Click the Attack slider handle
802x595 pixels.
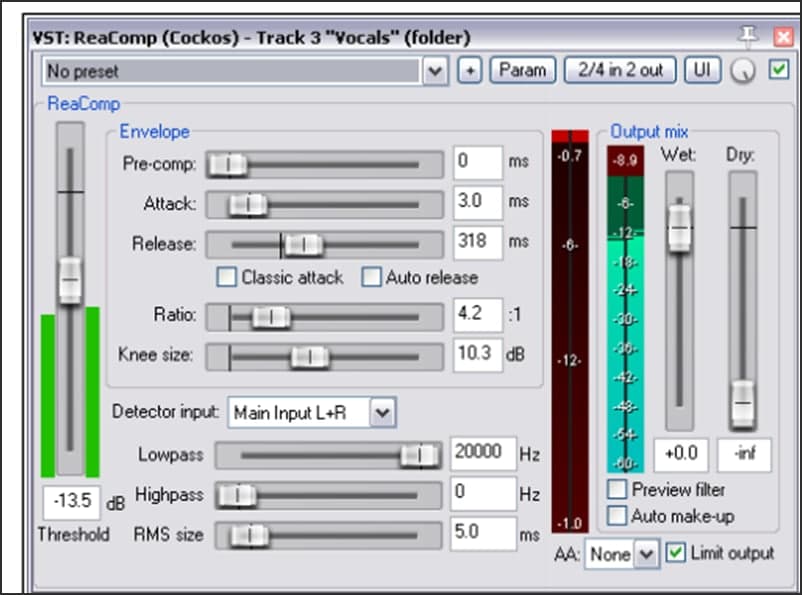click(x=248, y=205)
